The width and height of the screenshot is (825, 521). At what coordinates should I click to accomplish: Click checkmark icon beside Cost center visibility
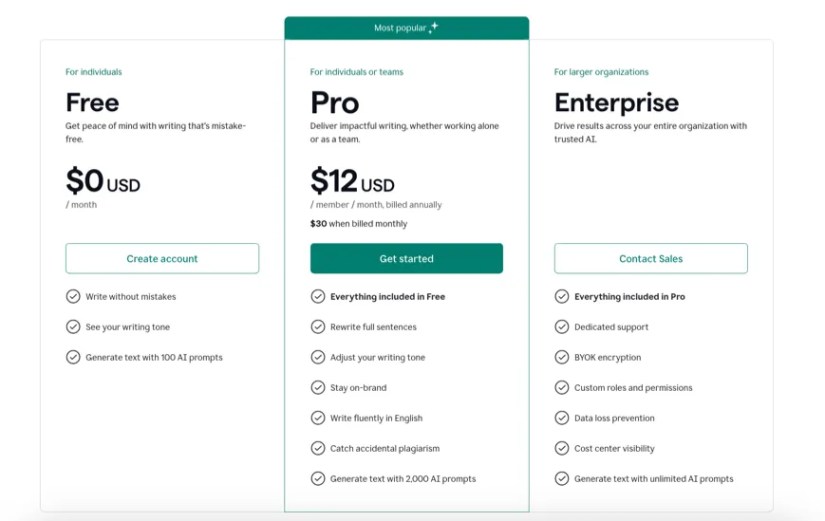[562, 449]
